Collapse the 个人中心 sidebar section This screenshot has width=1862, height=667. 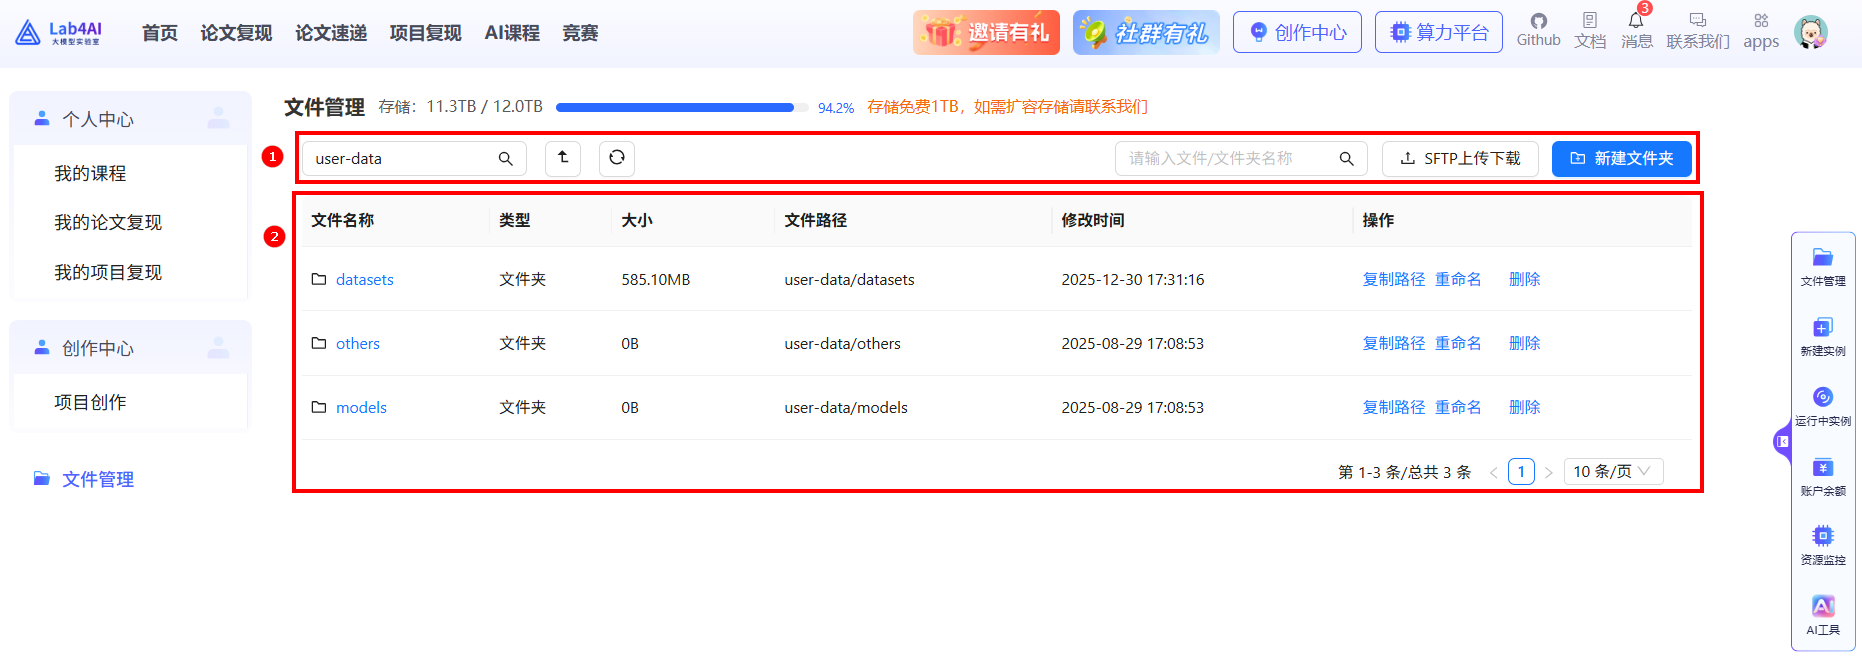[130, 119]
